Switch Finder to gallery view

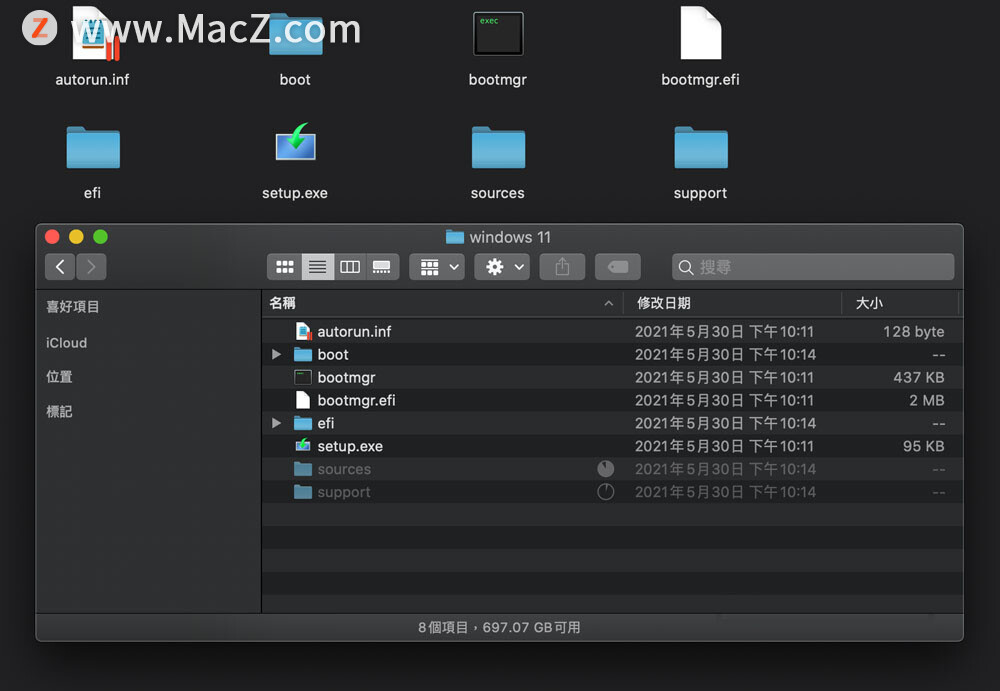click(382, 267)
